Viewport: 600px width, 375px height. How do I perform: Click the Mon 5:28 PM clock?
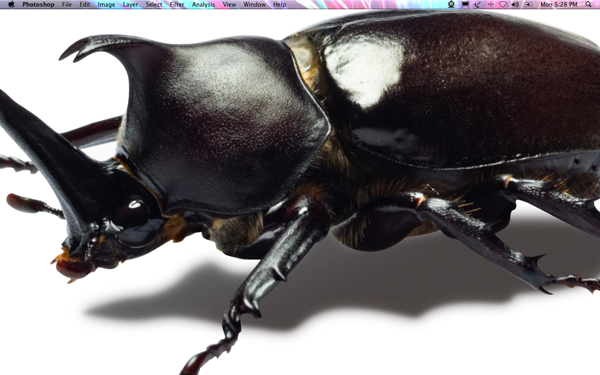(x=559, y=5)
